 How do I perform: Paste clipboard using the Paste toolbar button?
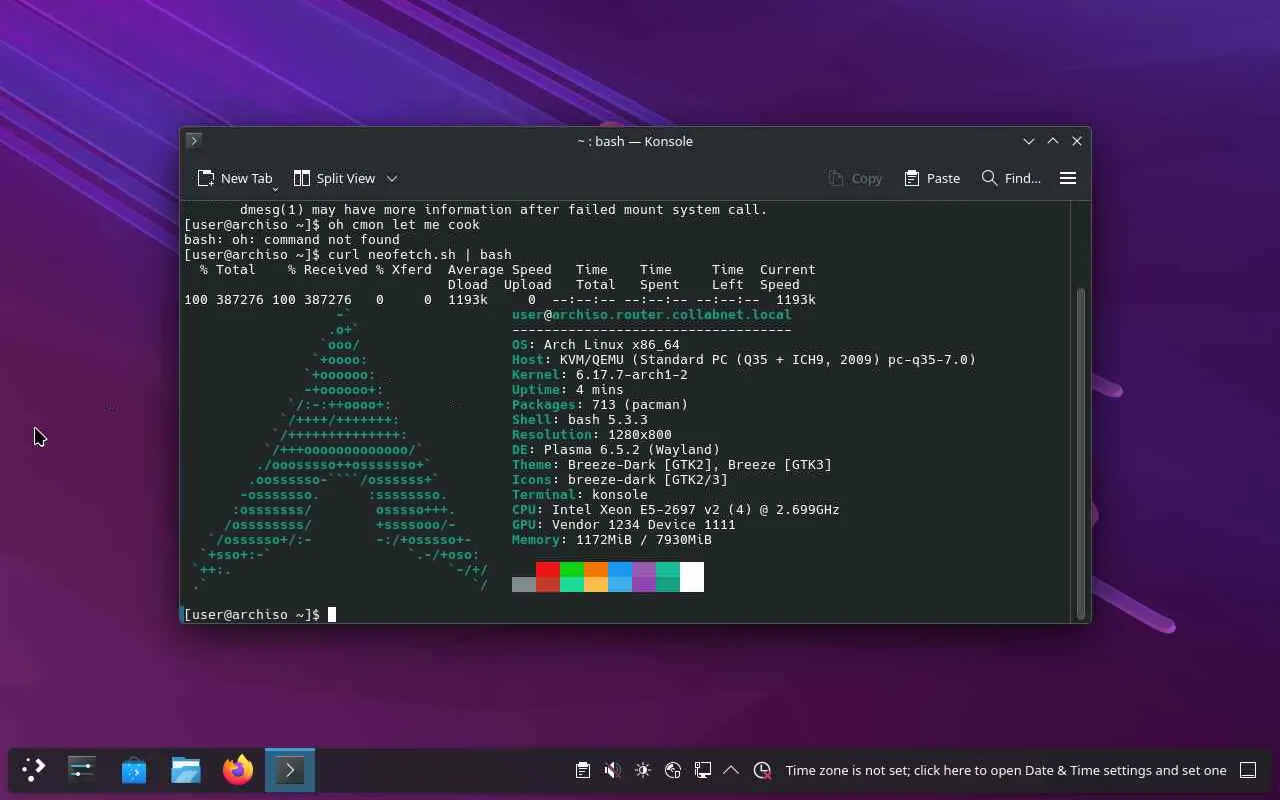932,178
